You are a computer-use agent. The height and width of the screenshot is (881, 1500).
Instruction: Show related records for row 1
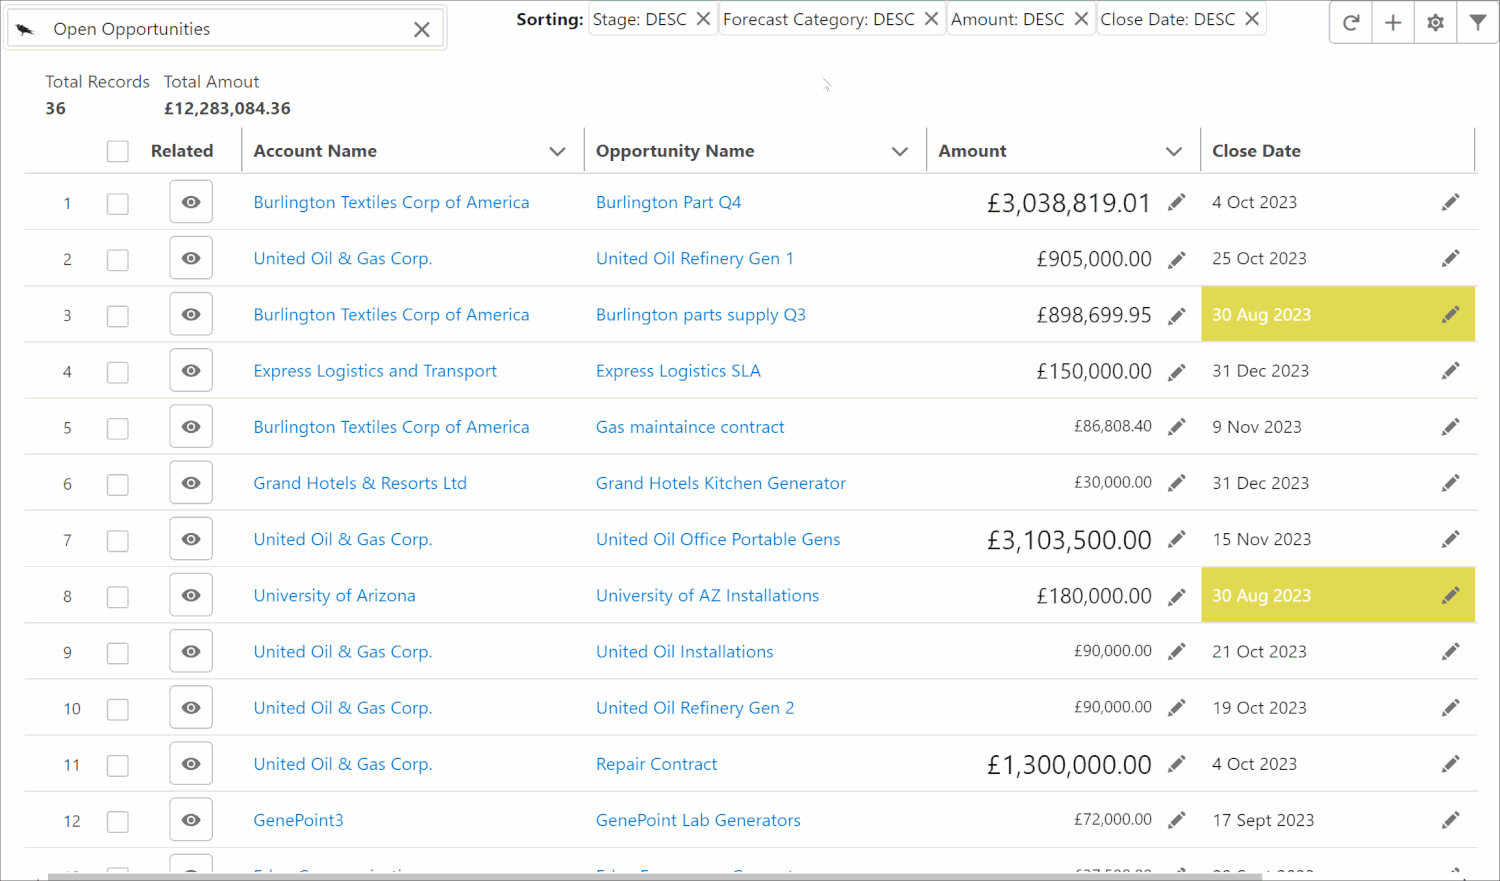pyautogui.click(x=191, y=202)
